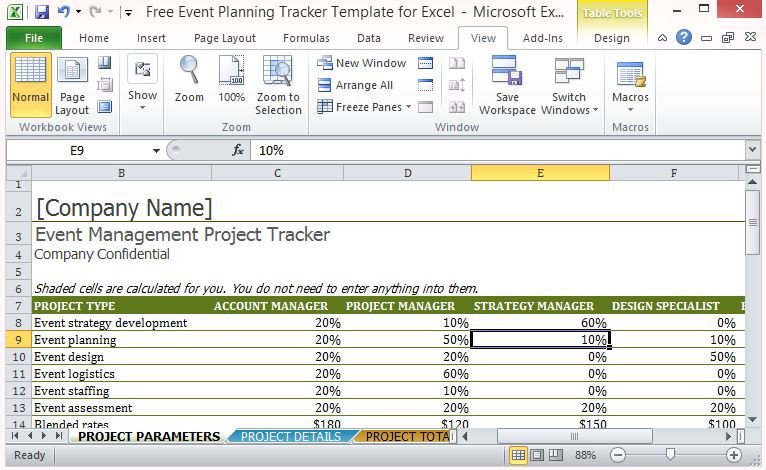Click the zoom in plus button
766x470 pixels.
coord(733,455)
